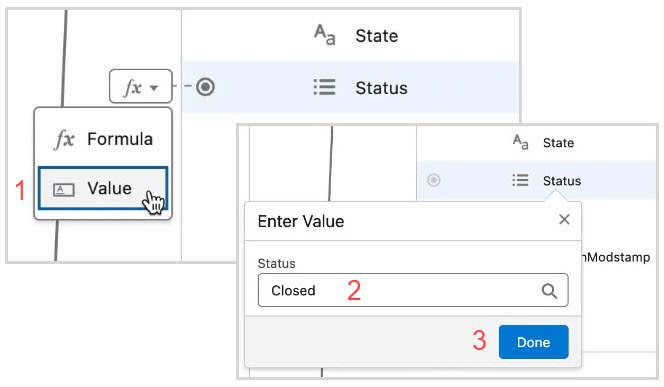This screenshot has width=664, height=387.
Task: Select the Status field row in upper panel
Action: point(351,87)
